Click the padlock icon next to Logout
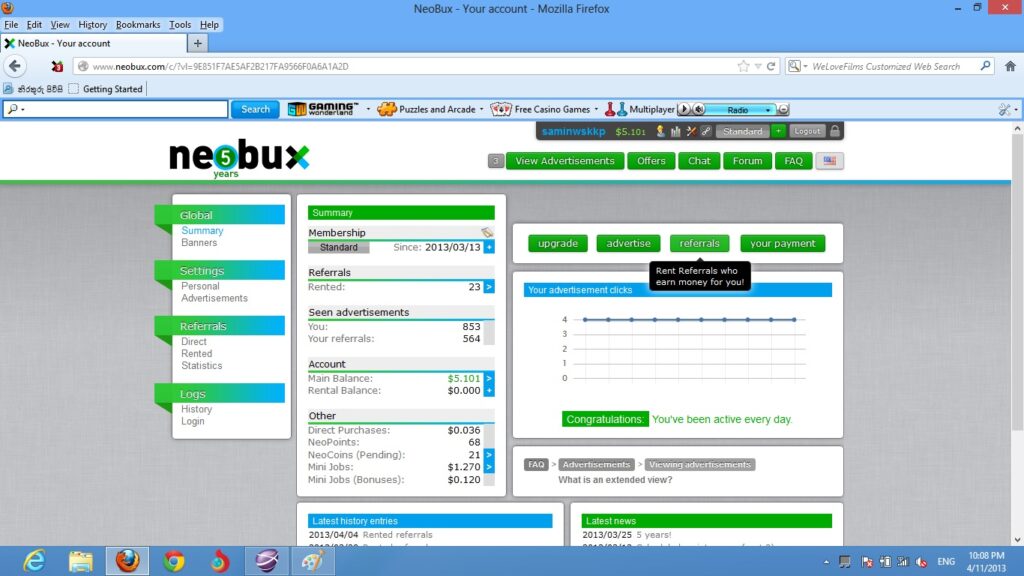The height and width of the screenshot is (576, 1024). pos(835,131)
